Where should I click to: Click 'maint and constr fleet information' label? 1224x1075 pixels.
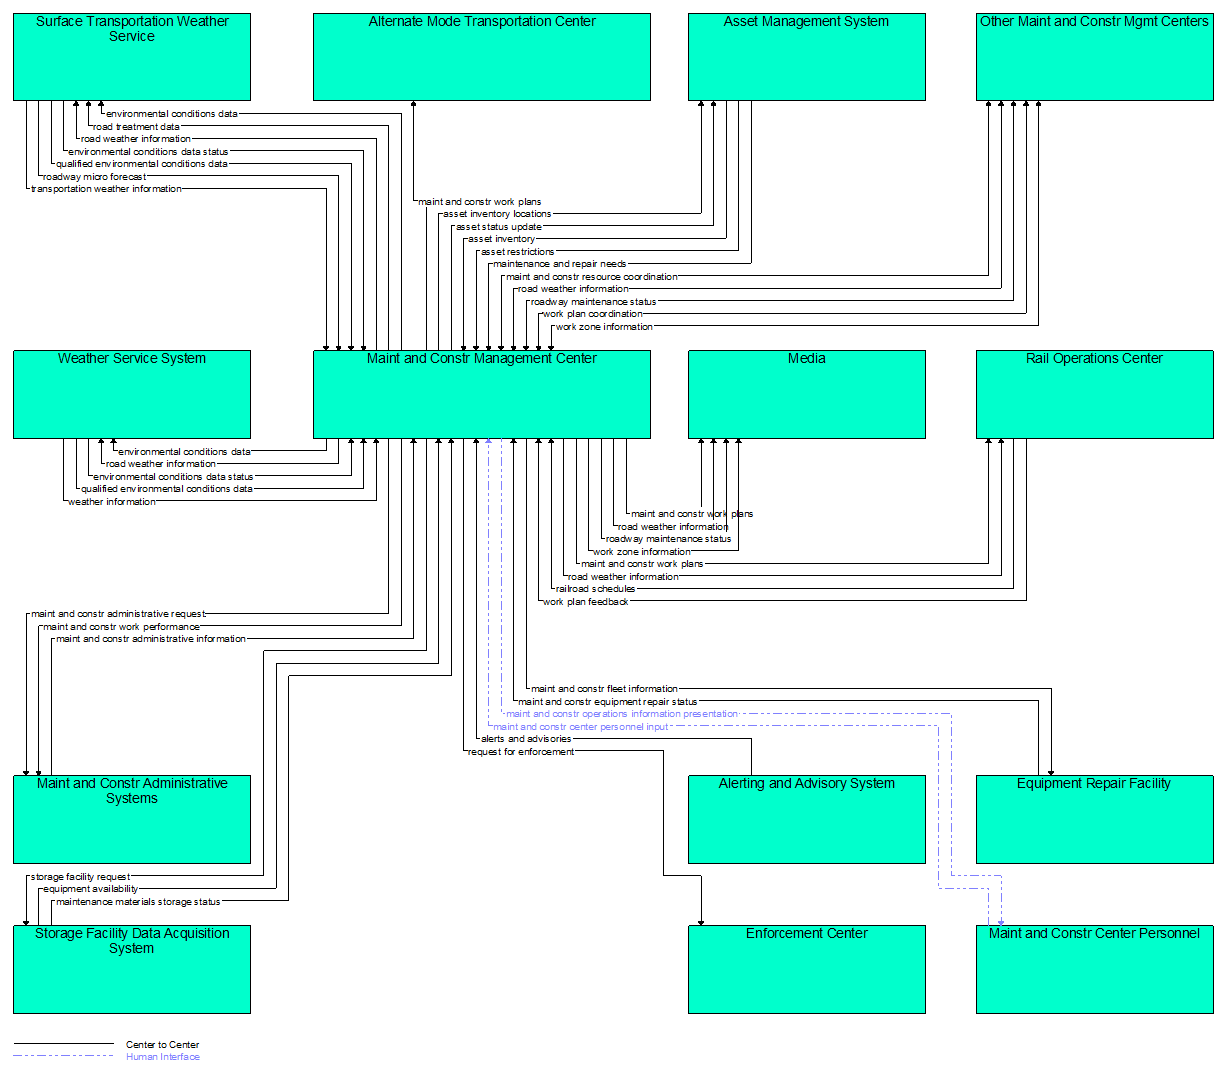pyautogui.click(x=604, y=689)
